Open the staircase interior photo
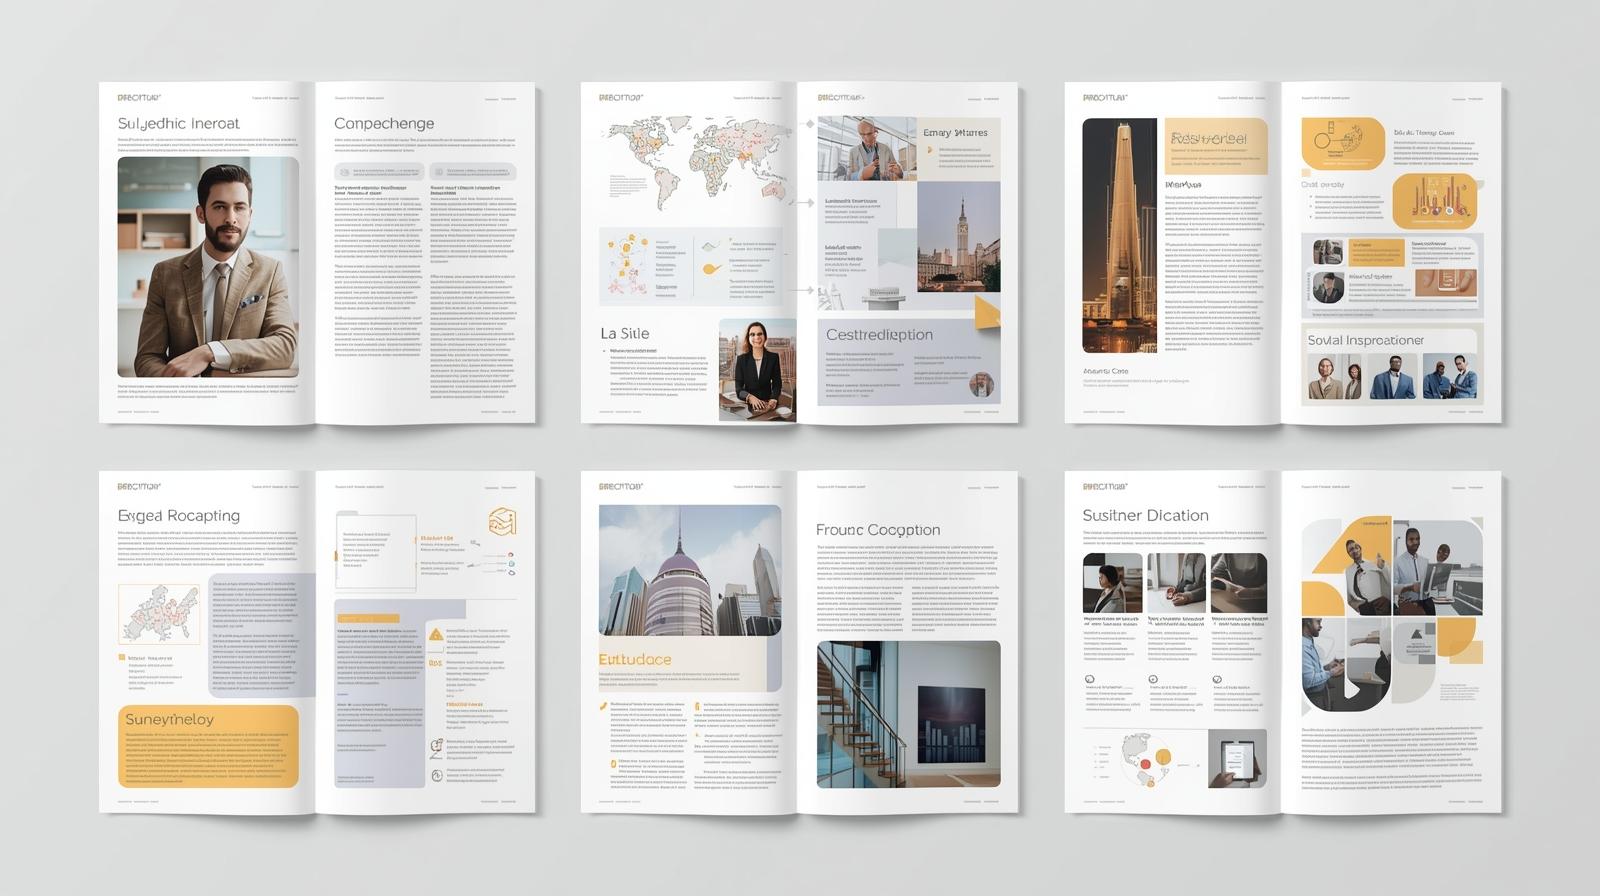The height and width of the screenshot is (896, 1600). coord(908,714)
